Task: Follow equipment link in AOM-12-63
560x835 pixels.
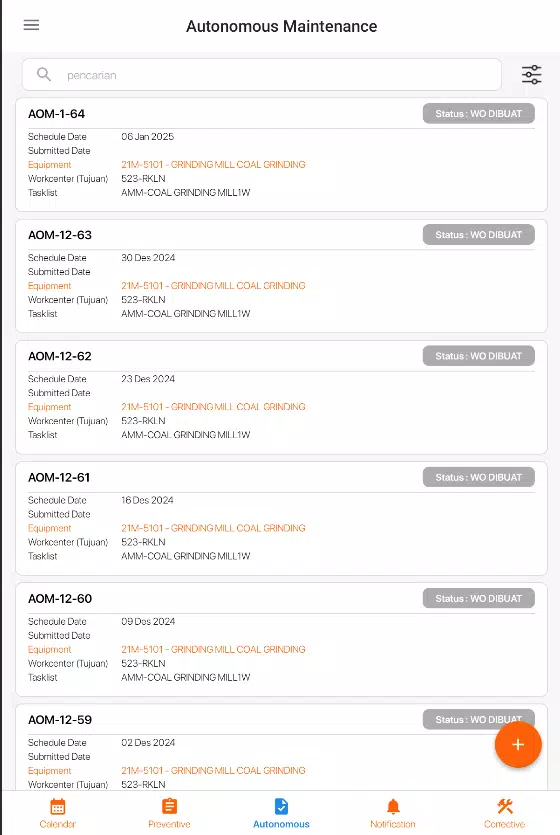Action: point(213,285)
